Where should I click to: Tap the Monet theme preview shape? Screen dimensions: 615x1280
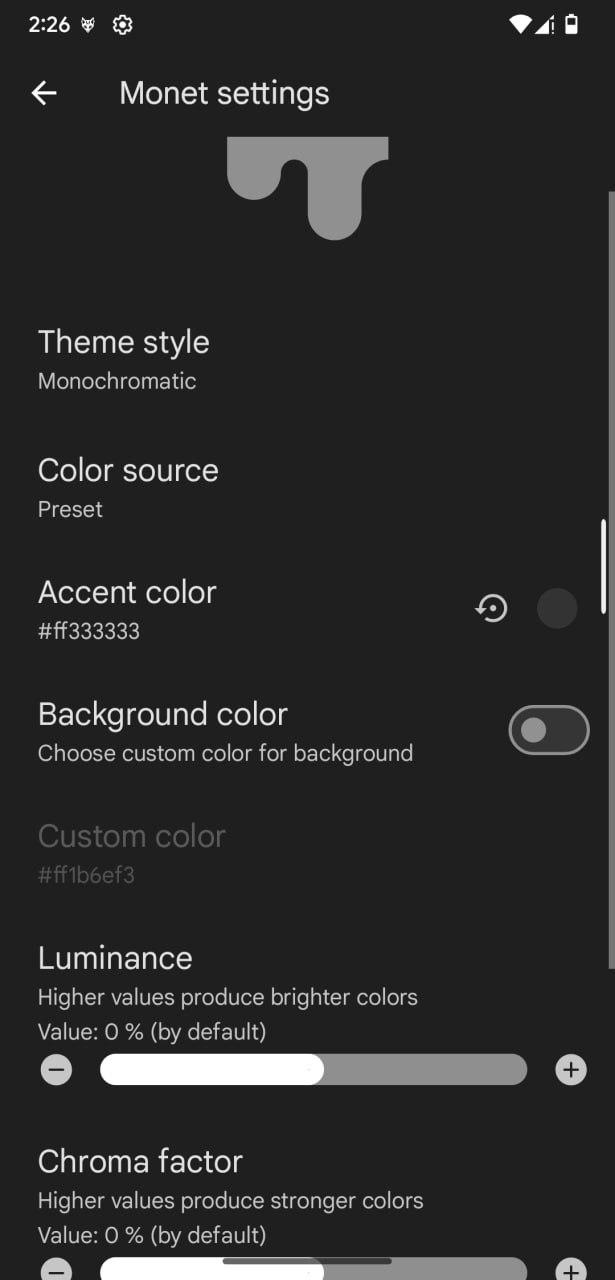pyautogui.click(x=308, y=188)
